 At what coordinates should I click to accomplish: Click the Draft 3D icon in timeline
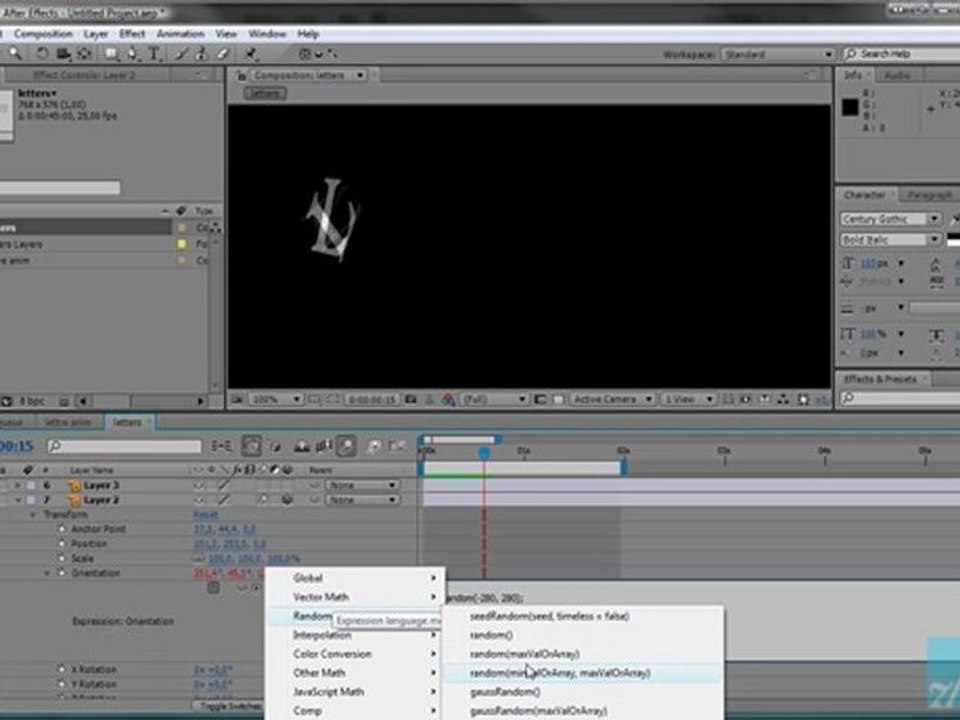(x=277, y=446)
